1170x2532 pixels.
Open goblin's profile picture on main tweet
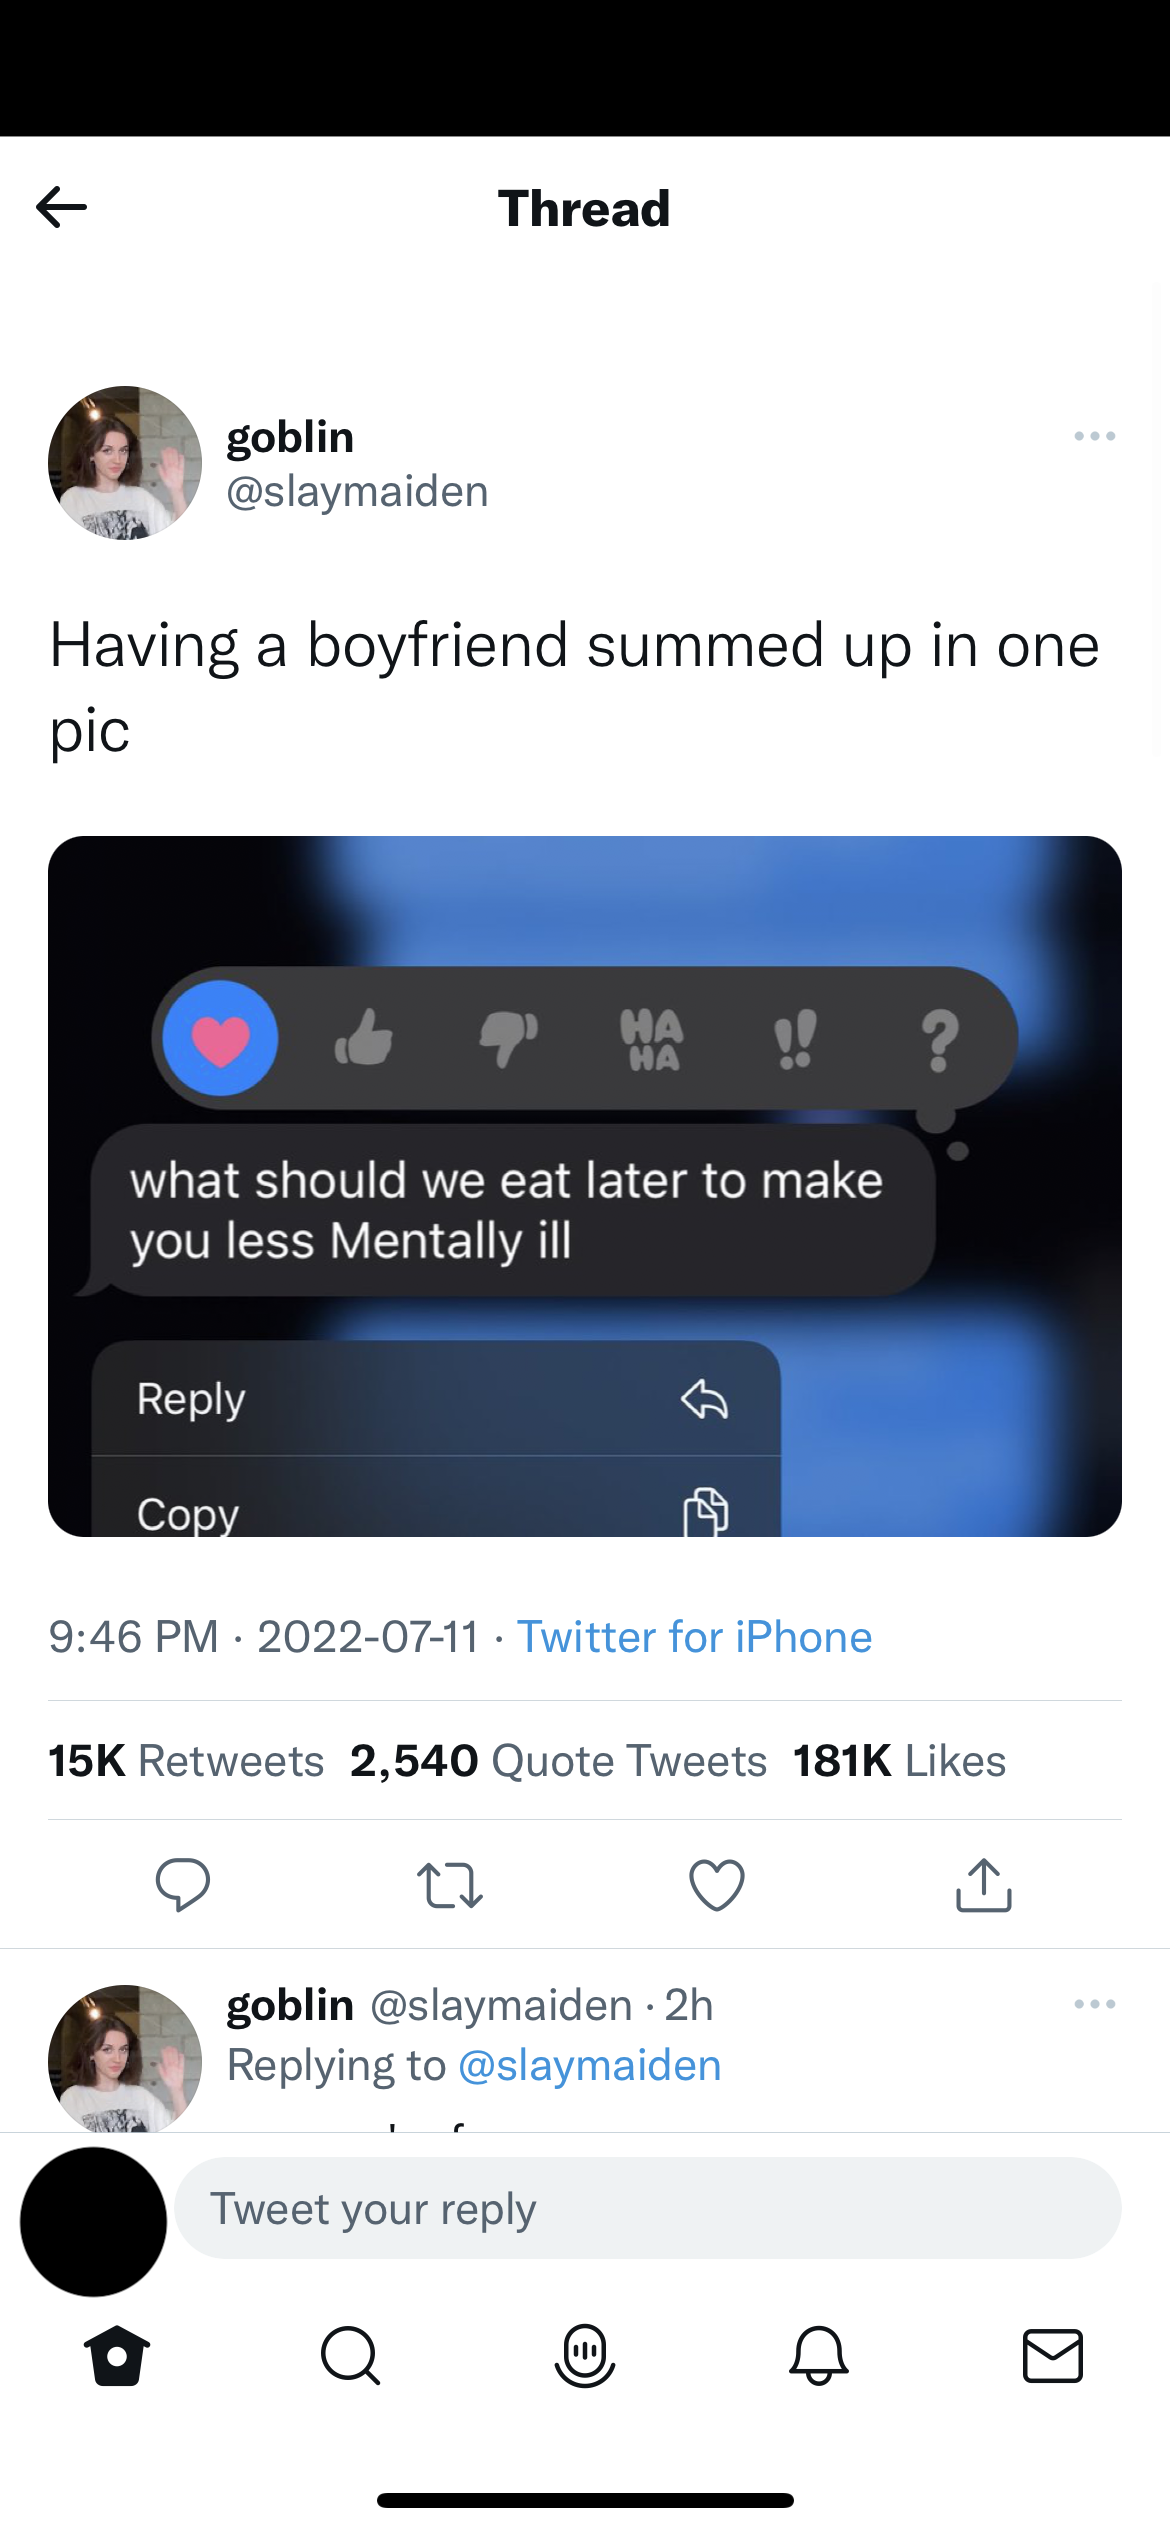125,463
